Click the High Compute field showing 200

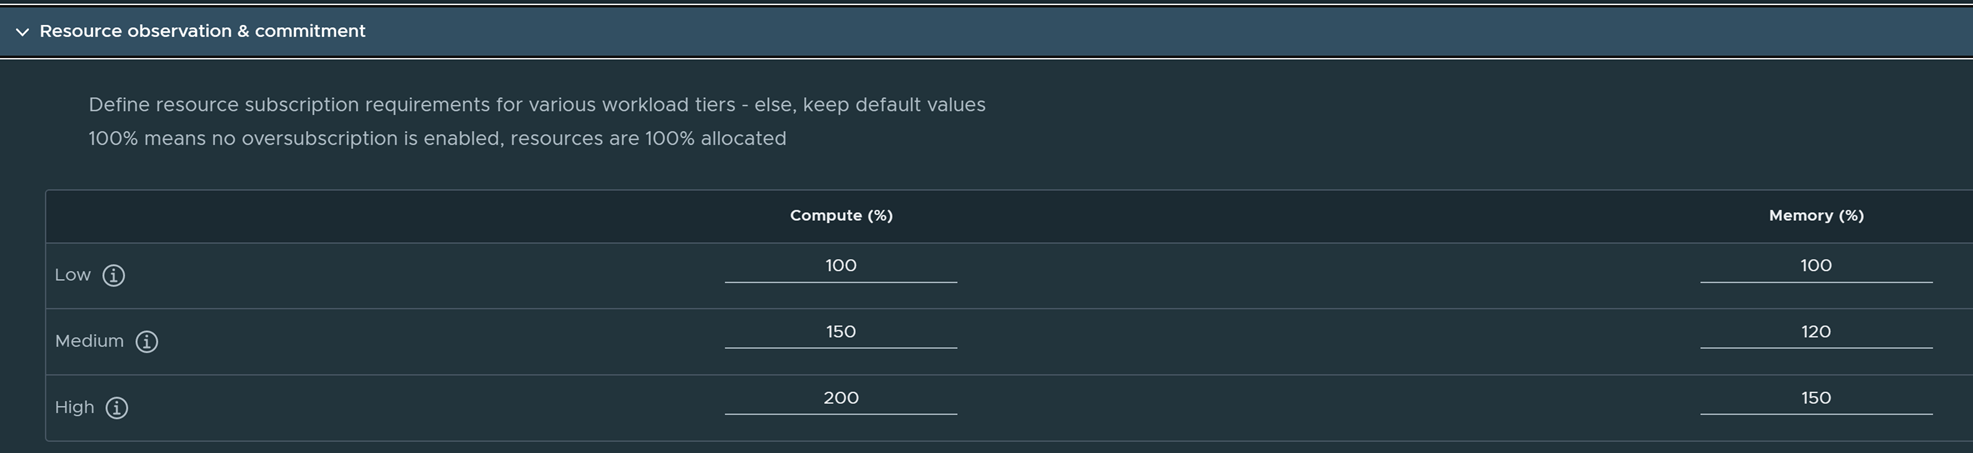840,398
